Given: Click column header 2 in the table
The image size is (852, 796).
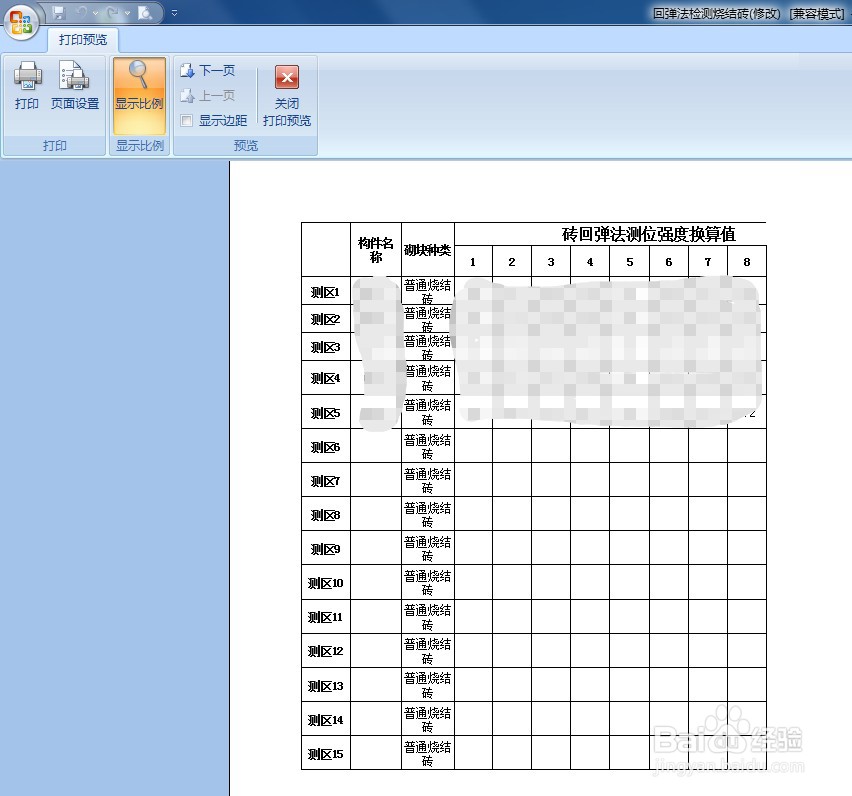Looking at the screenshot, I should click(512, 262).
